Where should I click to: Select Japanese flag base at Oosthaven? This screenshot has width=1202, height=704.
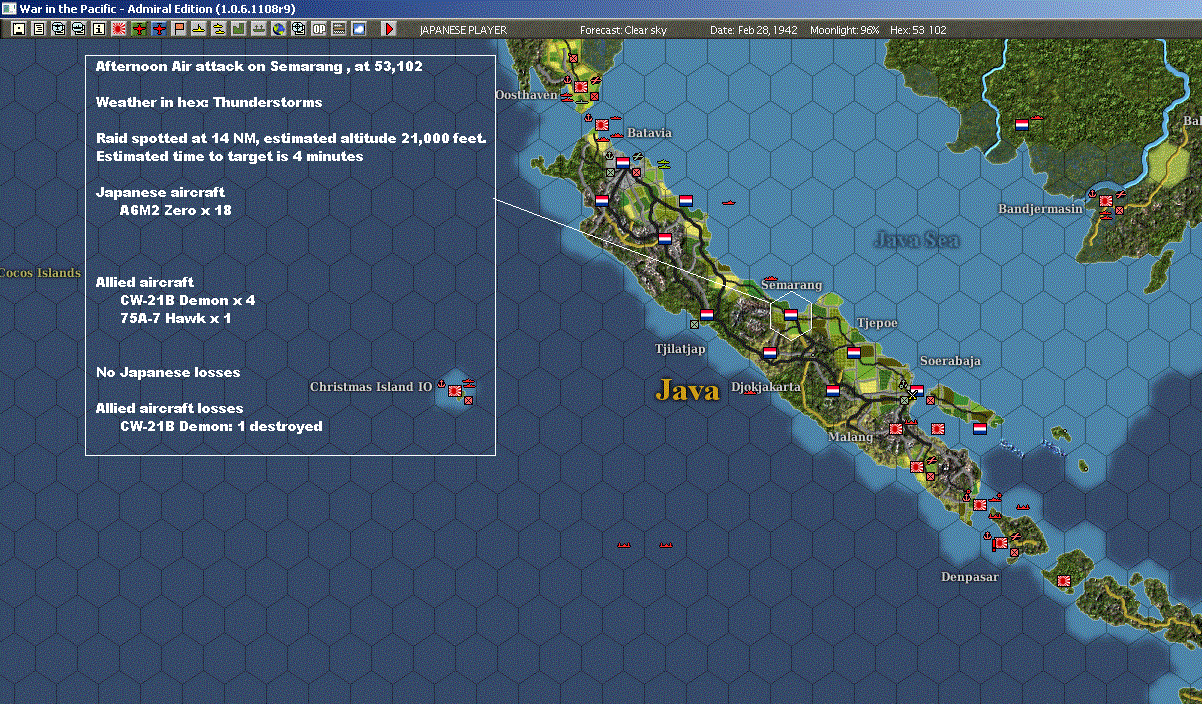pyautogui.click(x=581, y=87)
